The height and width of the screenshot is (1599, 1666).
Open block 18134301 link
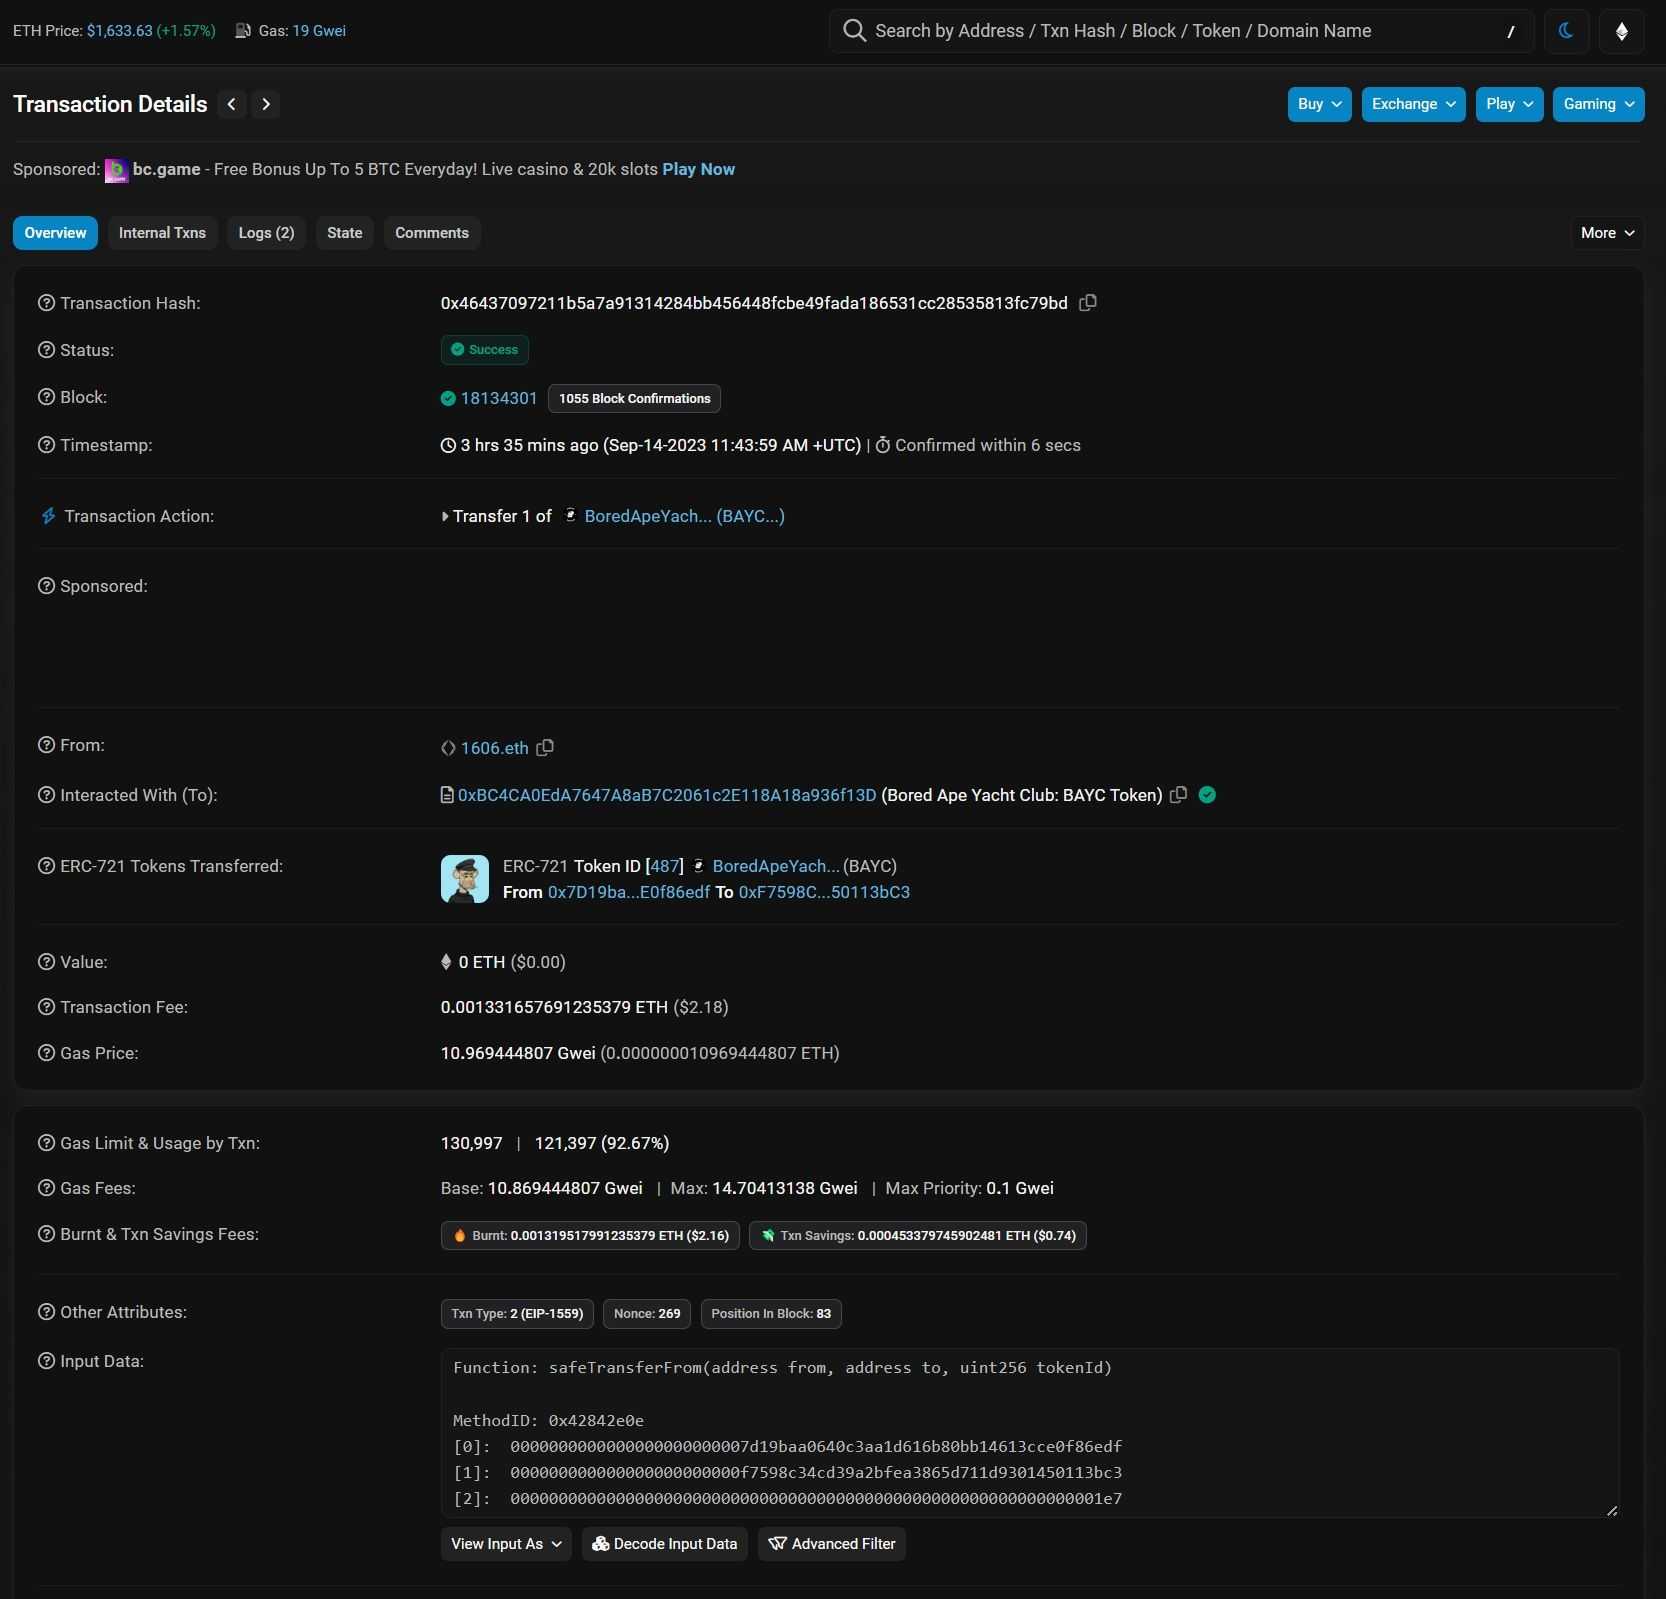tap(499, 398)
